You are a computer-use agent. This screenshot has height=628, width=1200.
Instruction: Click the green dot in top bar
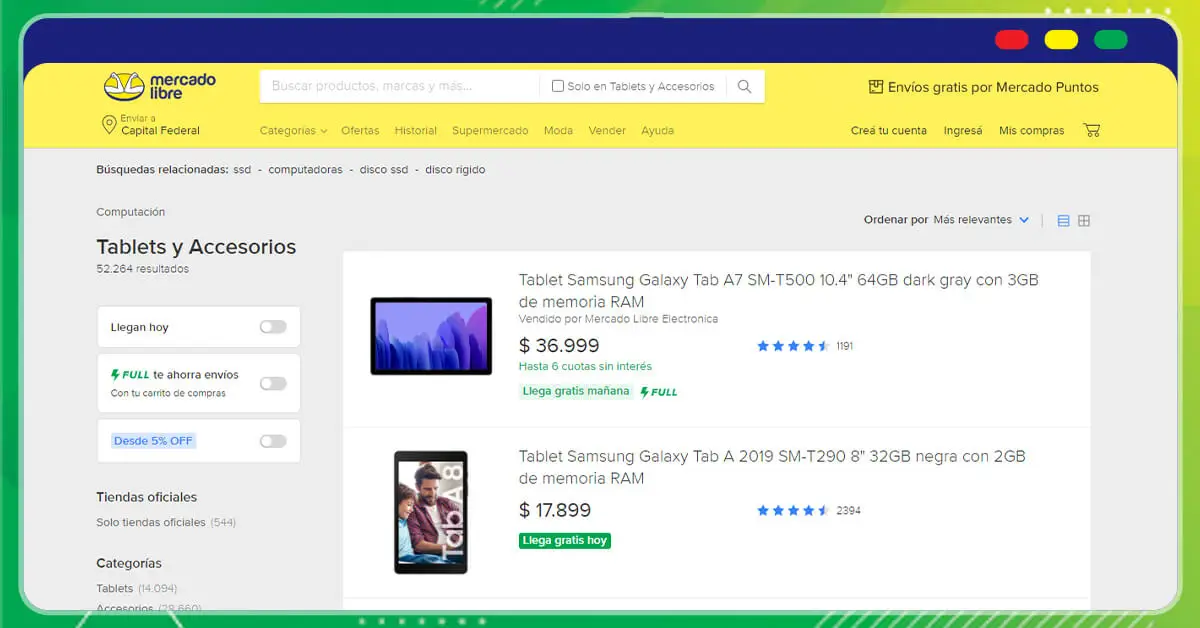tap(1110, 40)
